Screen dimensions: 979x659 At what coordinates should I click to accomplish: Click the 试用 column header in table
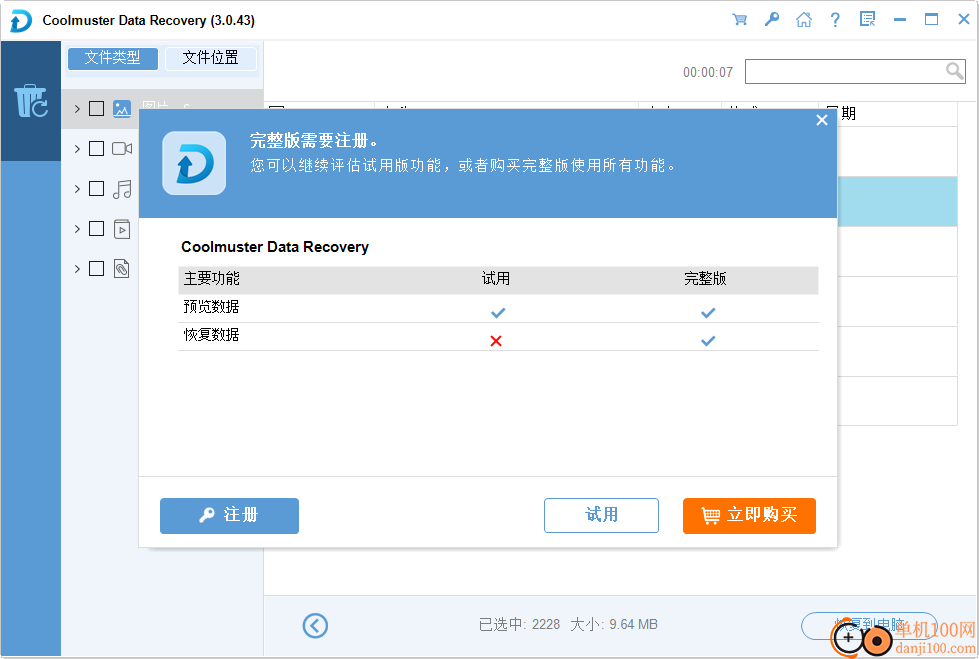496,279
